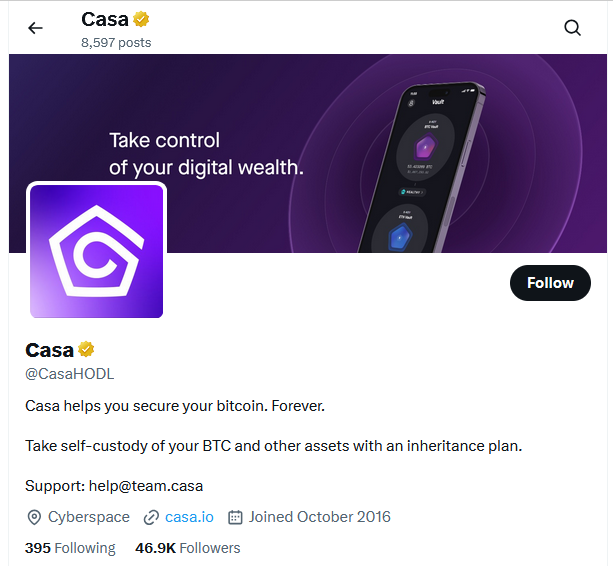The width and height of the screenshot is (613, 566).
Task: Open search with the magnifier icon
Action: pos(573,28)
